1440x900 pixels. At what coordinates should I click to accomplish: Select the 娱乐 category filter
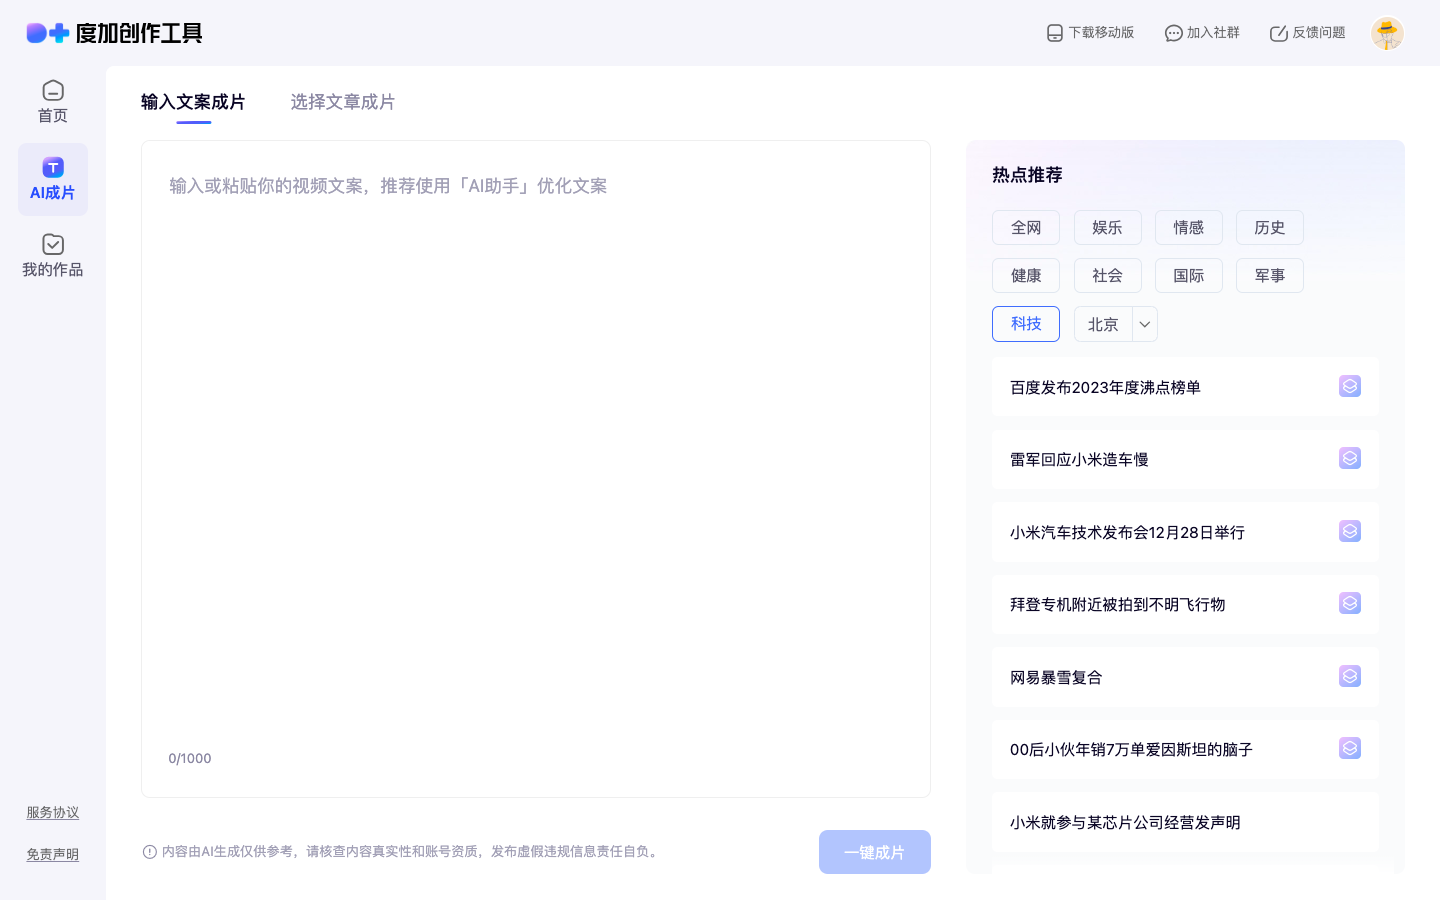pyautogui.click(x=1107, y=228)
